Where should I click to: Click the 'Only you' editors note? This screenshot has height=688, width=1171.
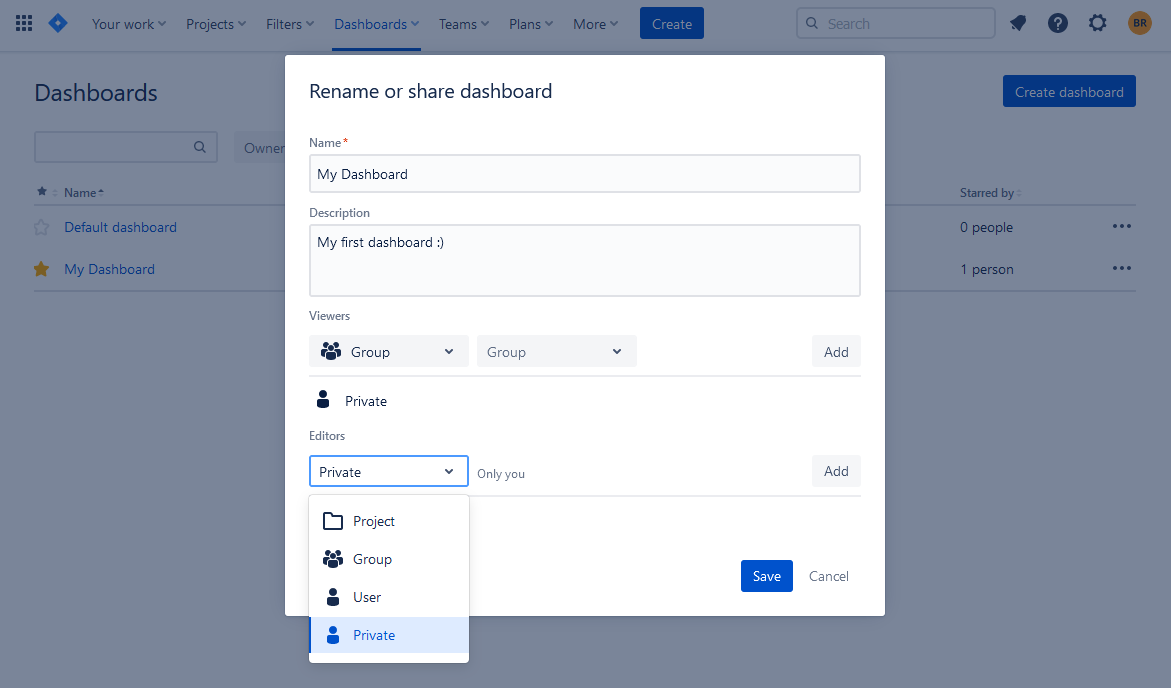coord(500,474)
